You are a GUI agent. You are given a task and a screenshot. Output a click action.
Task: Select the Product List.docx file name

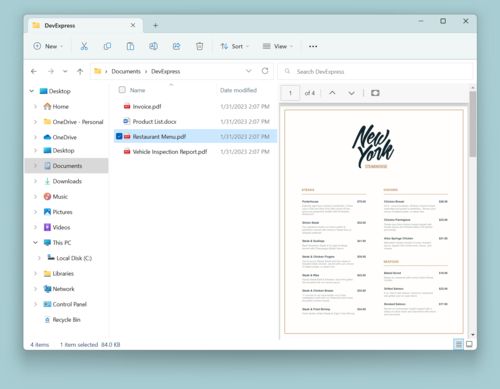(154, 122)
